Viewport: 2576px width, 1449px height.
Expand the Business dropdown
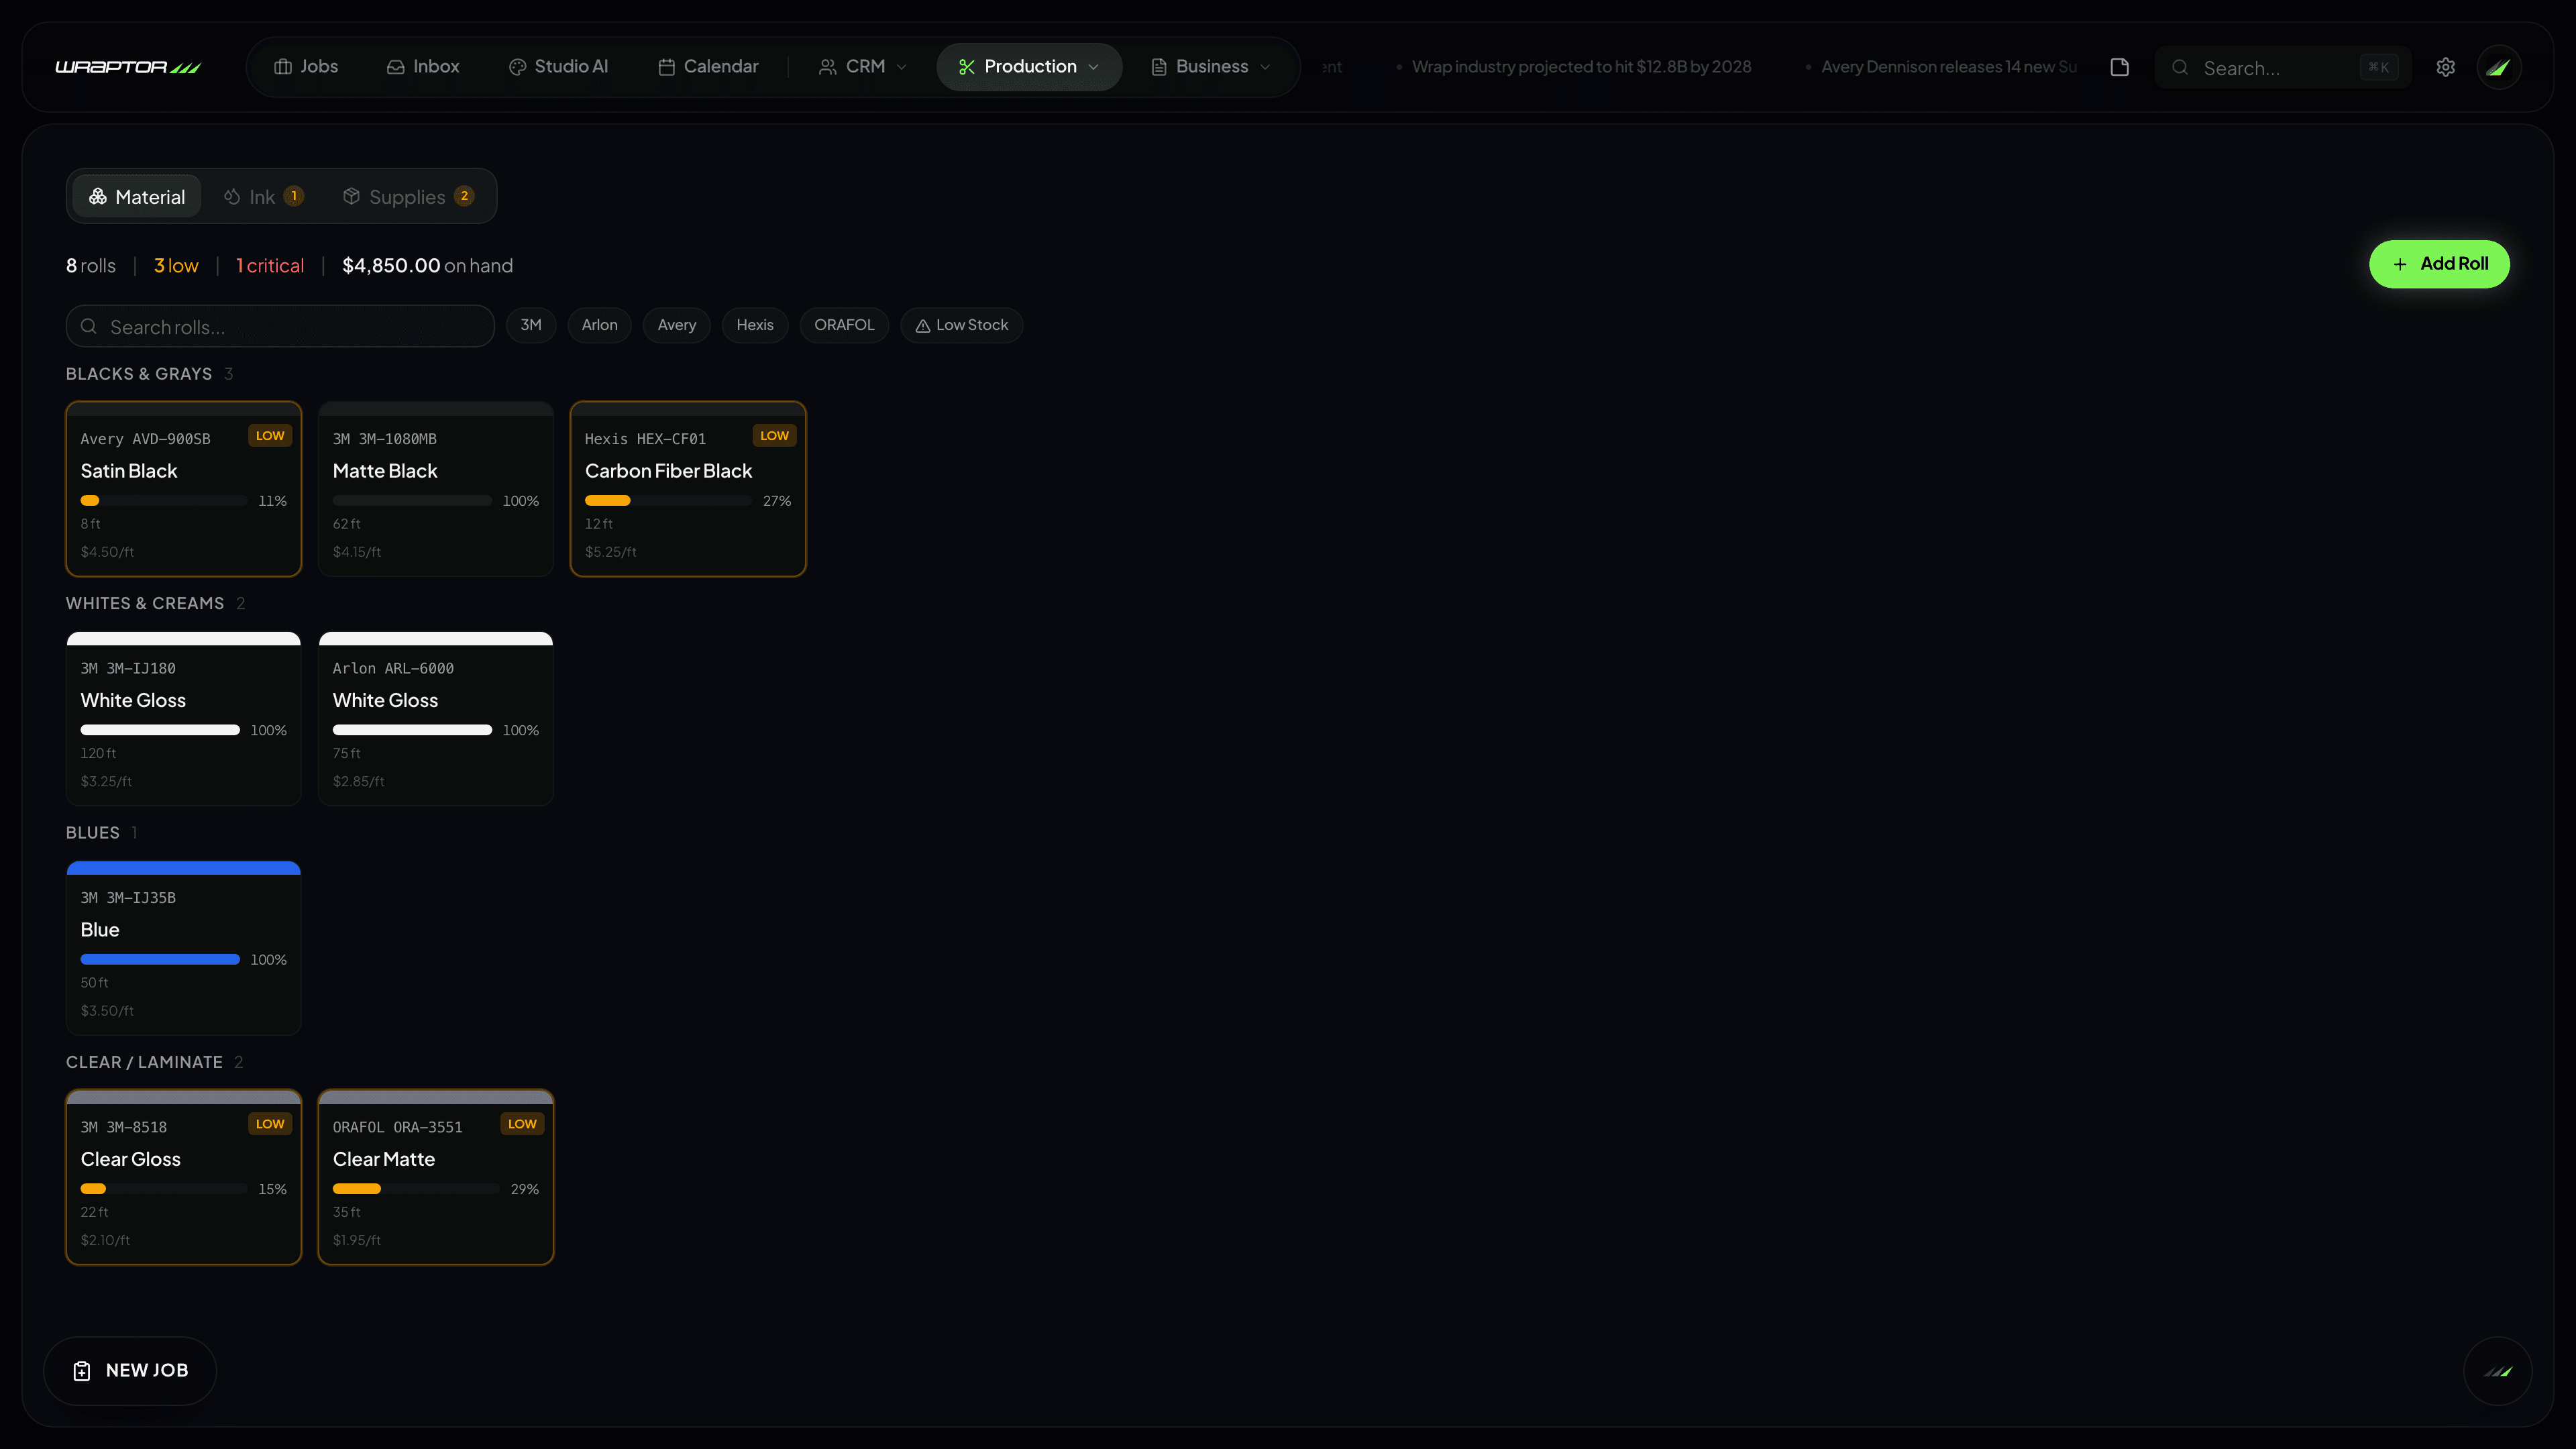pos(1210,66)
